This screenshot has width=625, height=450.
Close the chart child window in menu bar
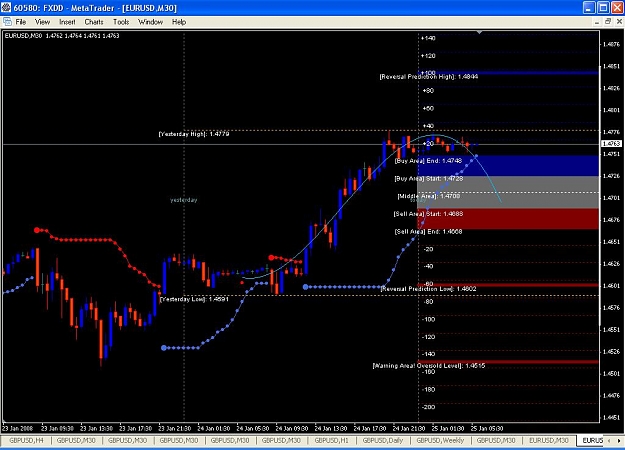coord(619,22)
